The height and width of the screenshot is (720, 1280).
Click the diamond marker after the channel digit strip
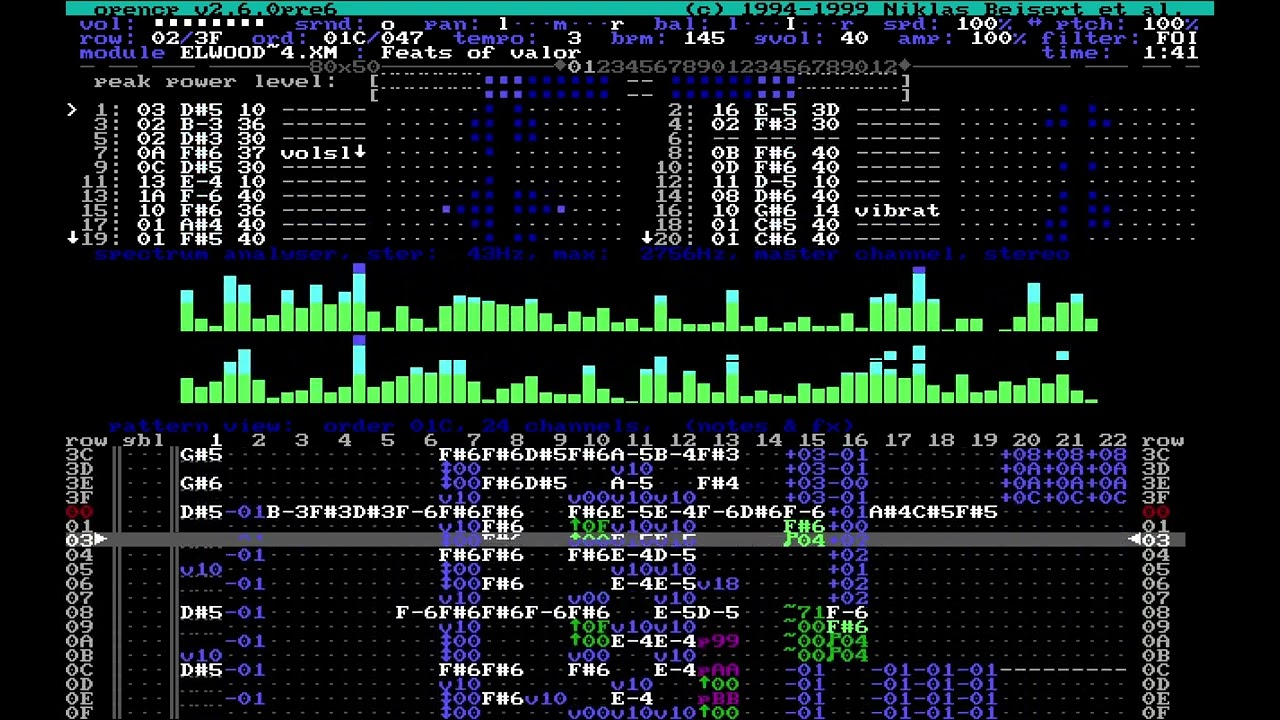pos(904,67)
